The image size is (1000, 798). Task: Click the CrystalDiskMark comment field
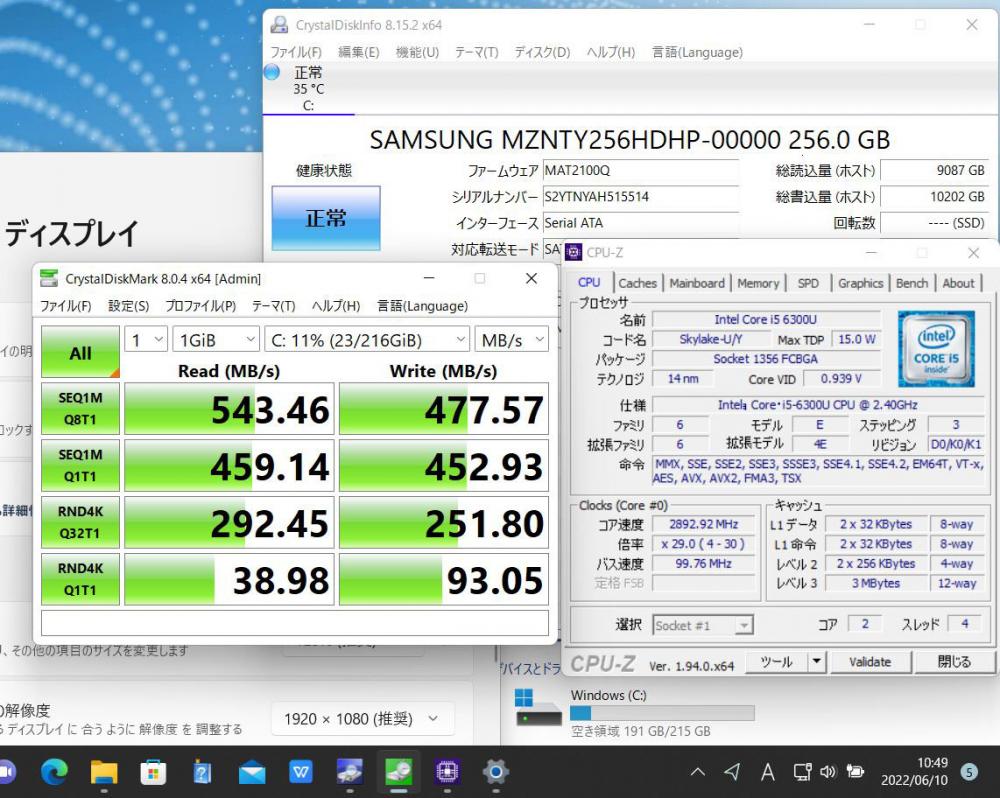pos(295,623)
